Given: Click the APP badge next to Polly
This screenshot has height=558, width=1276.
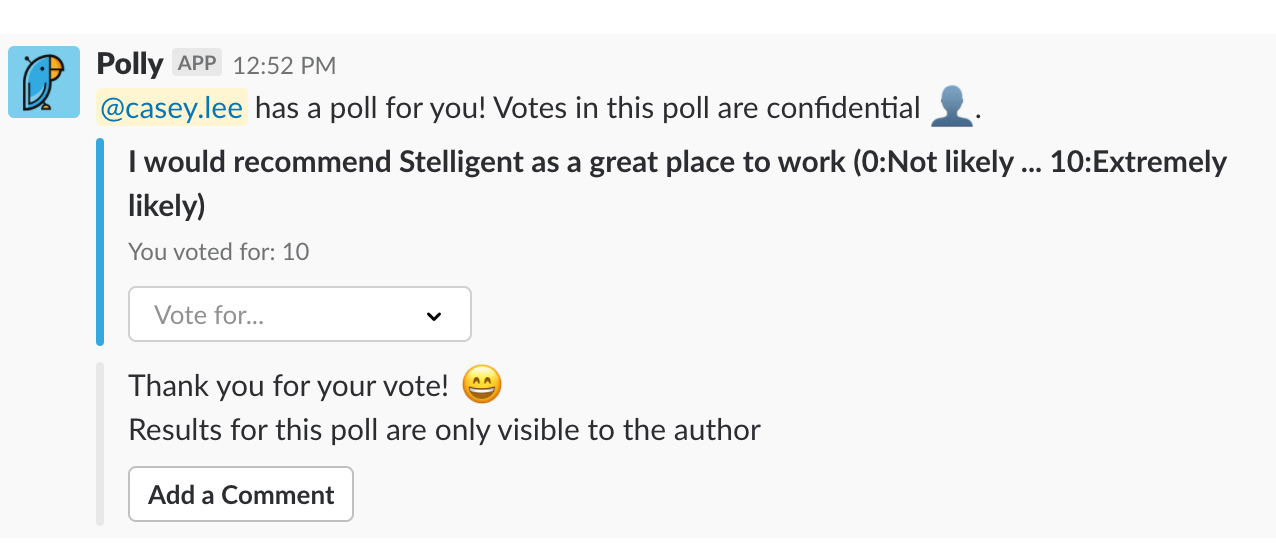Looking at the screenshot, I should (197, 63).
